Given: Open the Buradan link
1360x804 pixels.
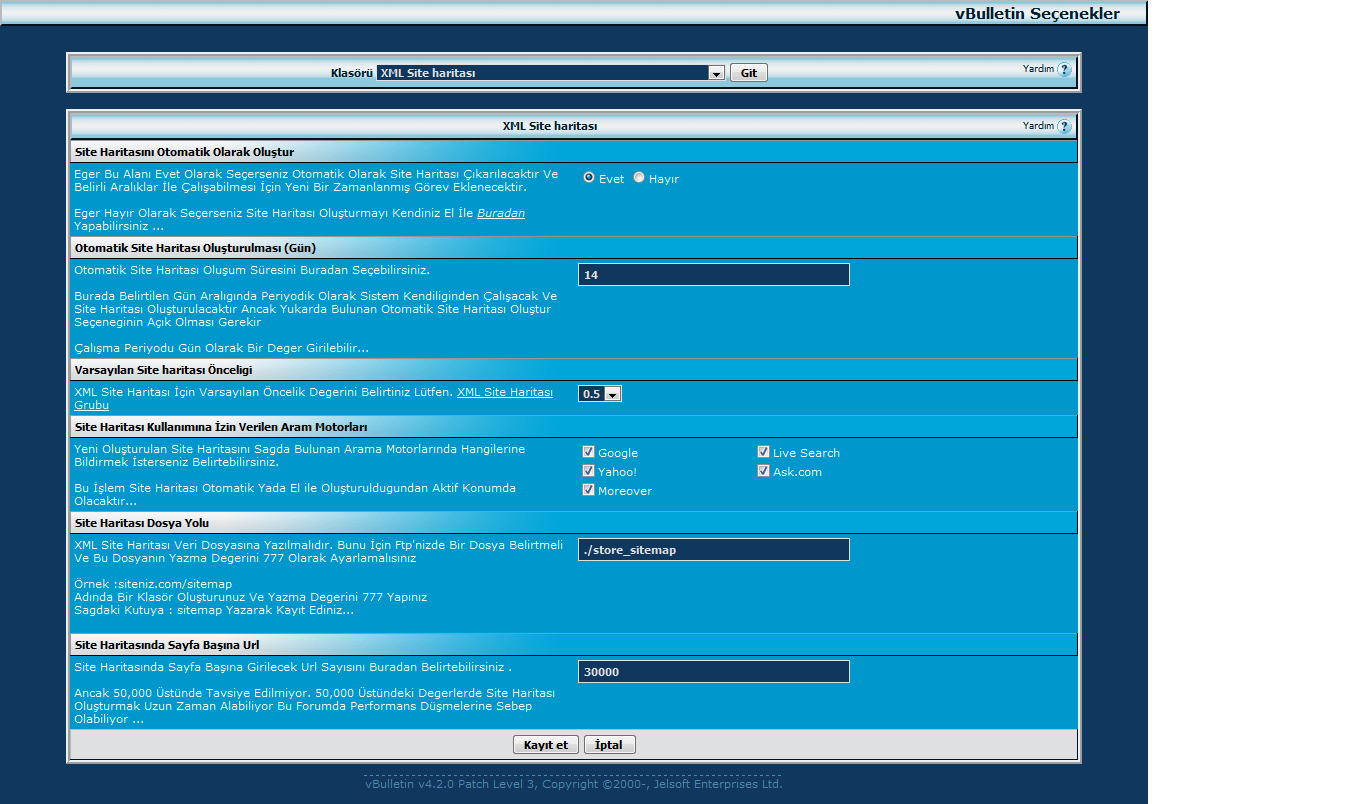Looking at the screenshot, I should [500, 213].
